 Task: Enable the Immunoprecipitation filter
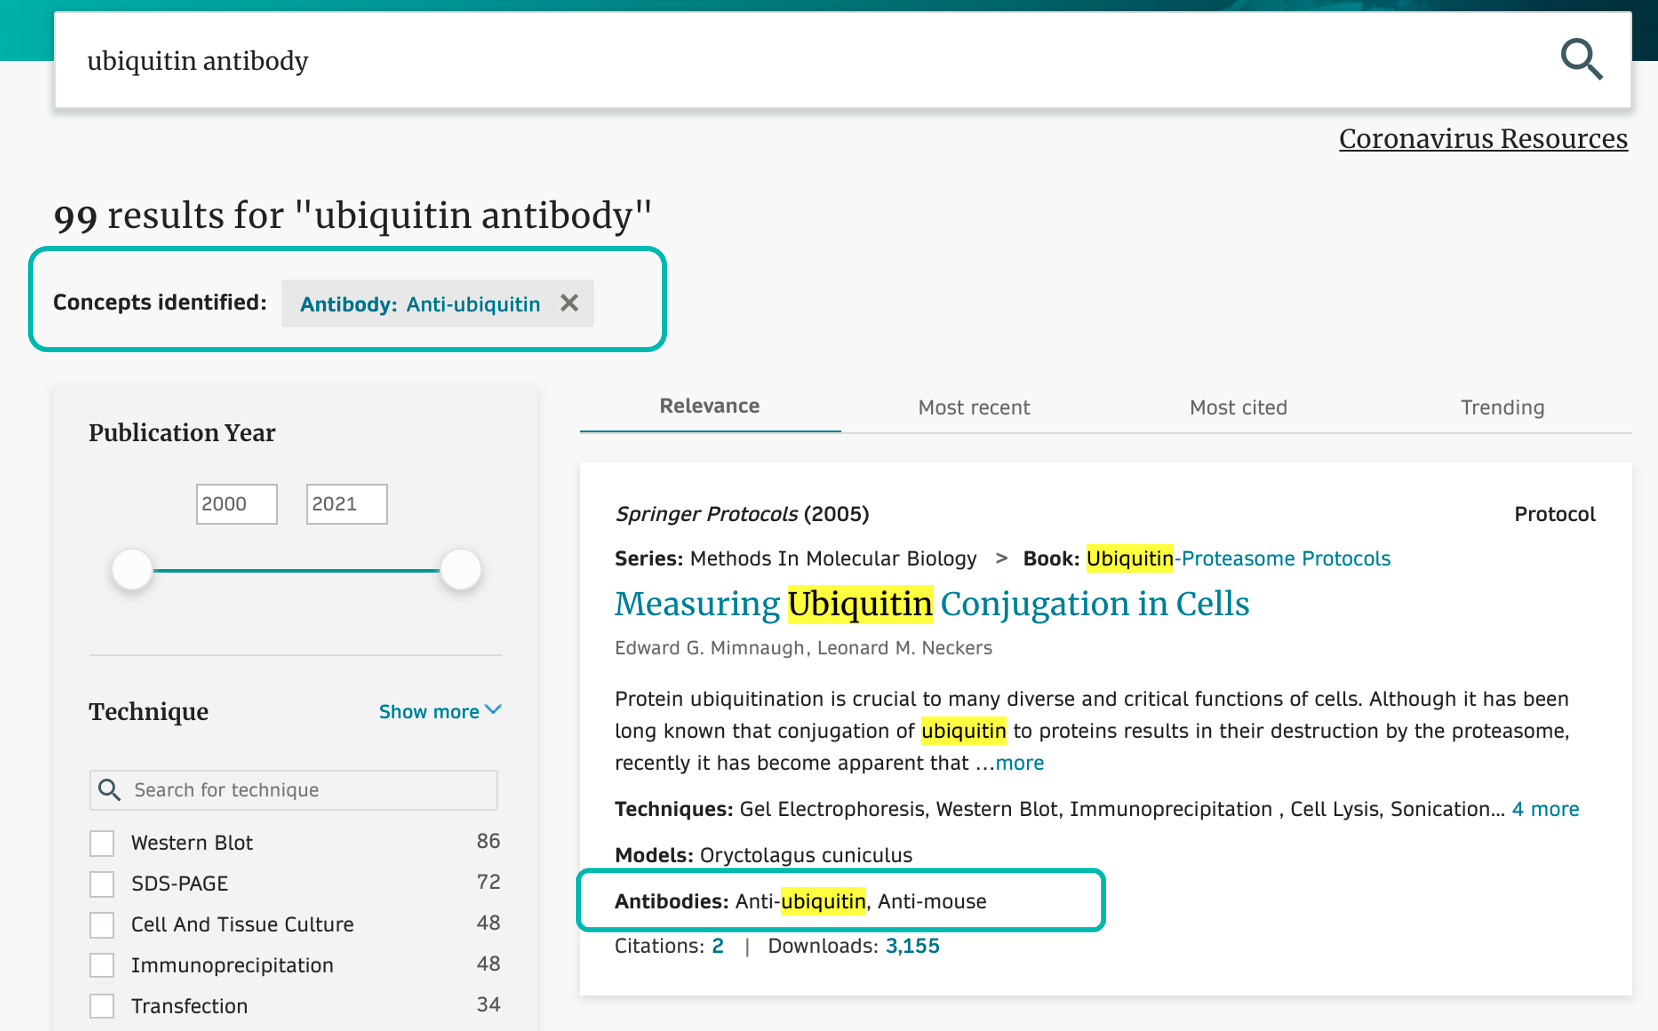pos(101,965)
